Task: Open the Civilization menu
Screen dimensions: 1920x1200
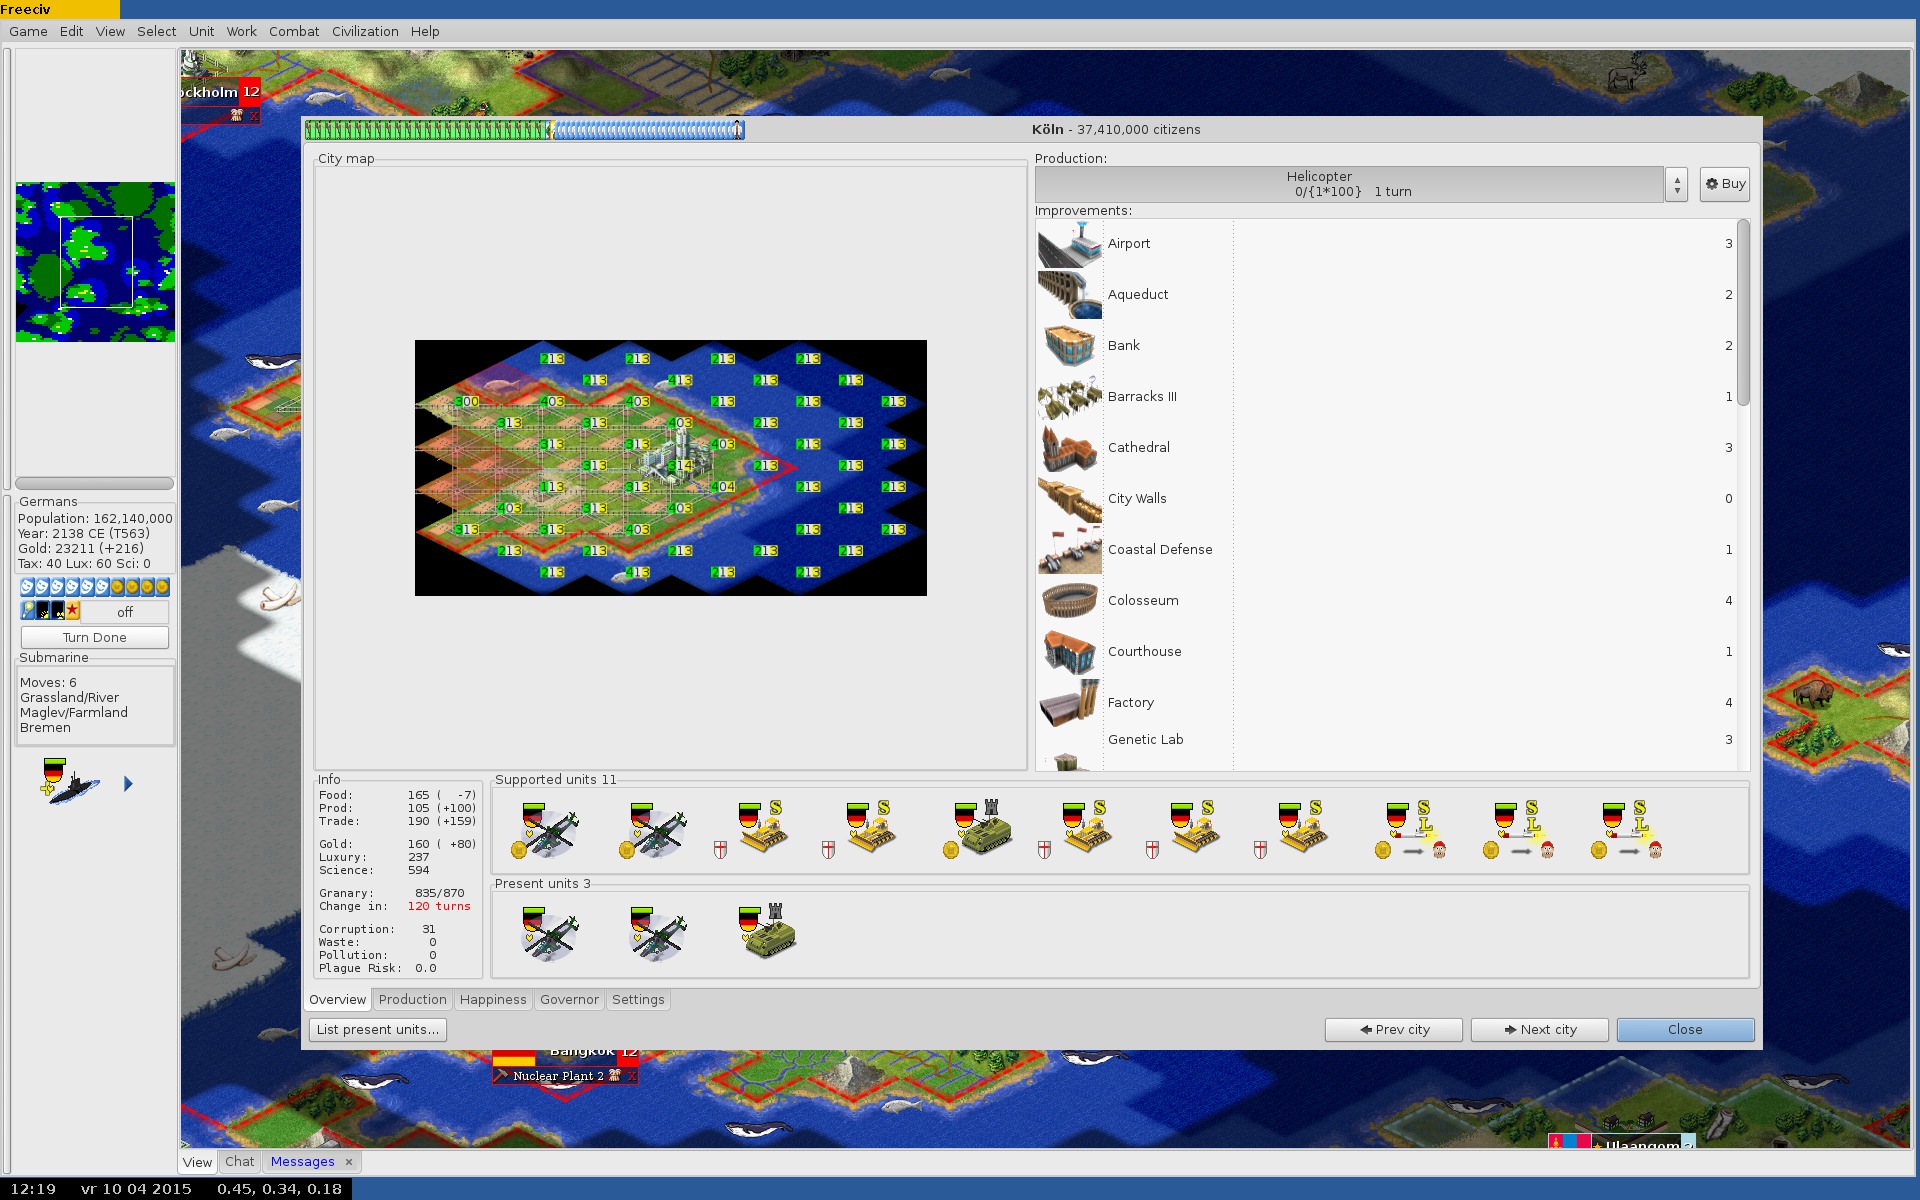Action: click(x=364, y=31)
